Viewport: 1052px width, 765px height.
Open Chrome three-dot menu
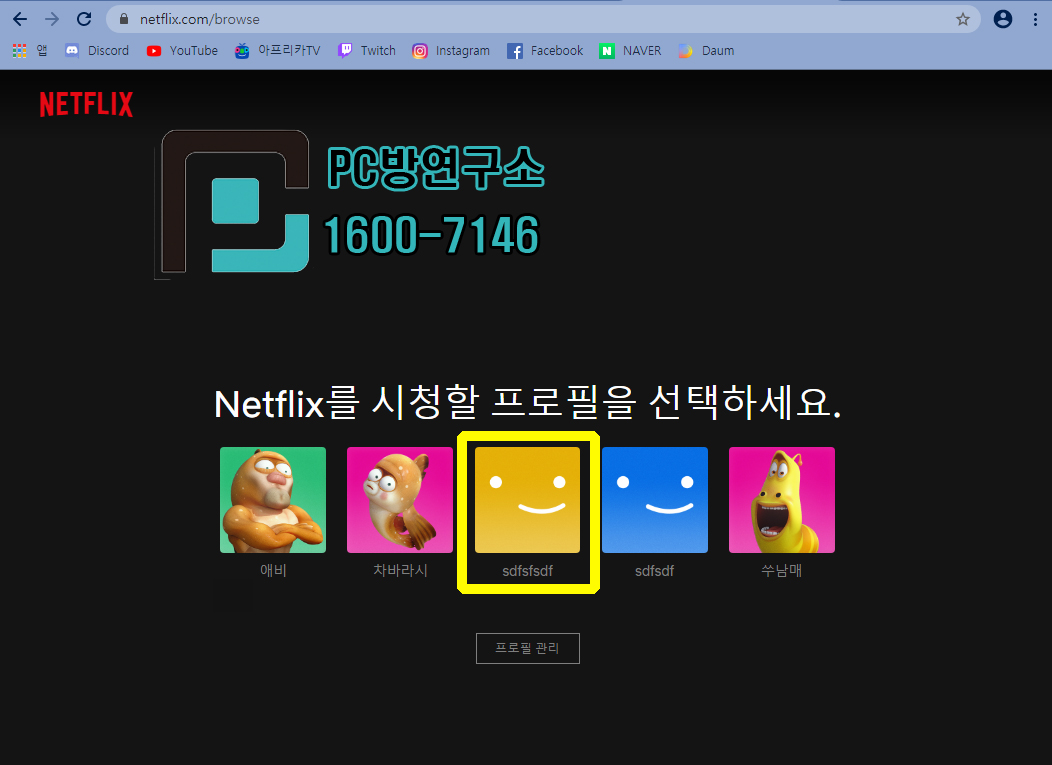(1035, 19)
